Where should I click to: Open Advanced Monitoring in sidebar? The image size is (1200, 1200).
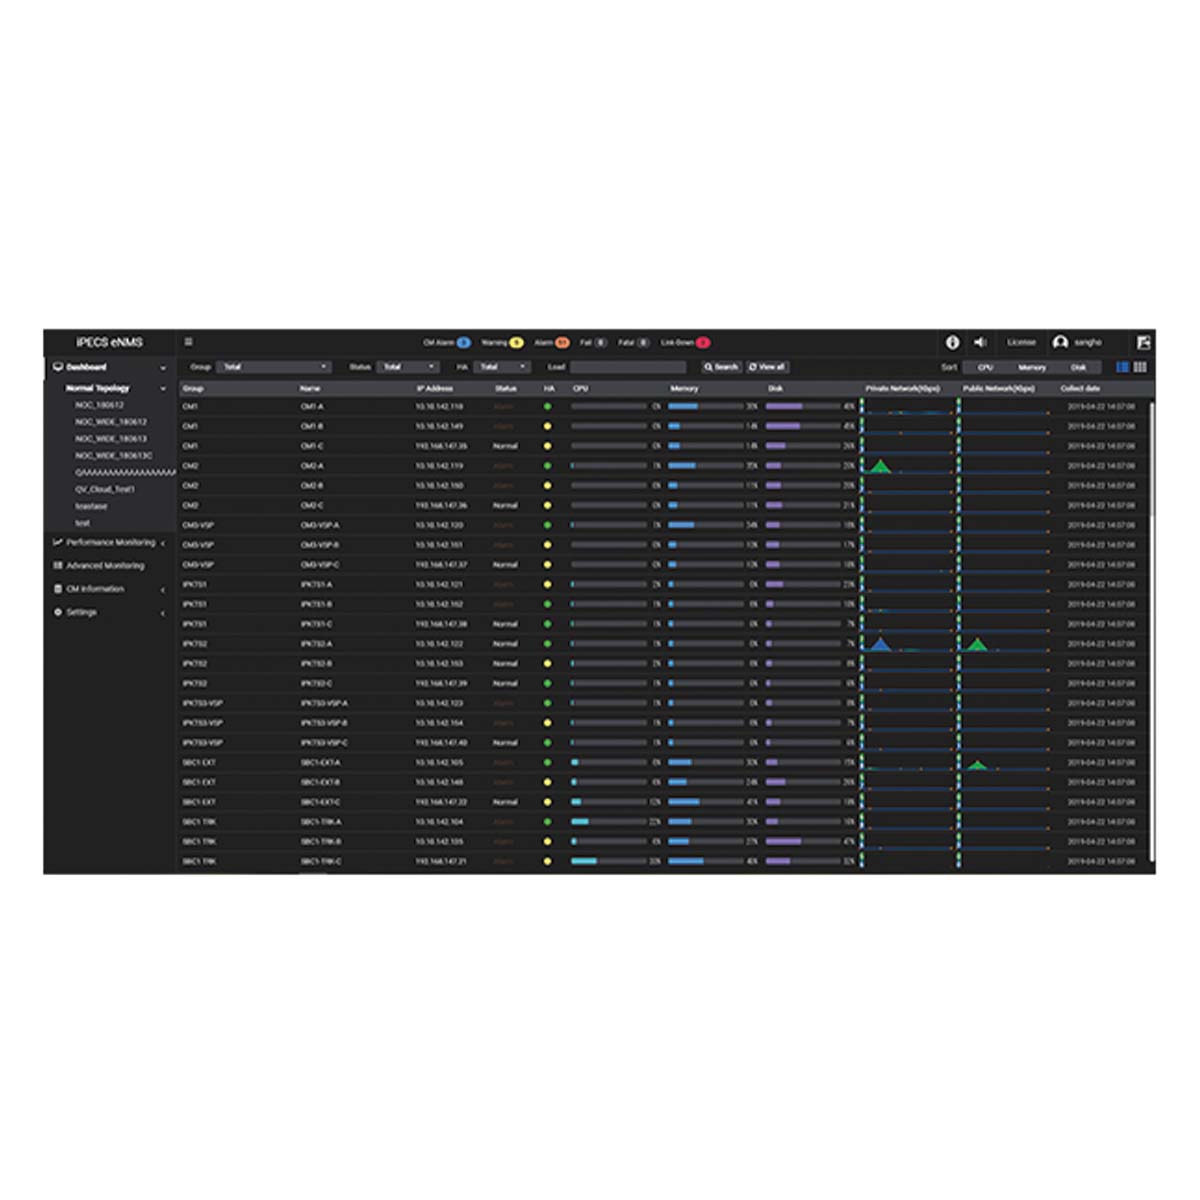click(105, 565)
